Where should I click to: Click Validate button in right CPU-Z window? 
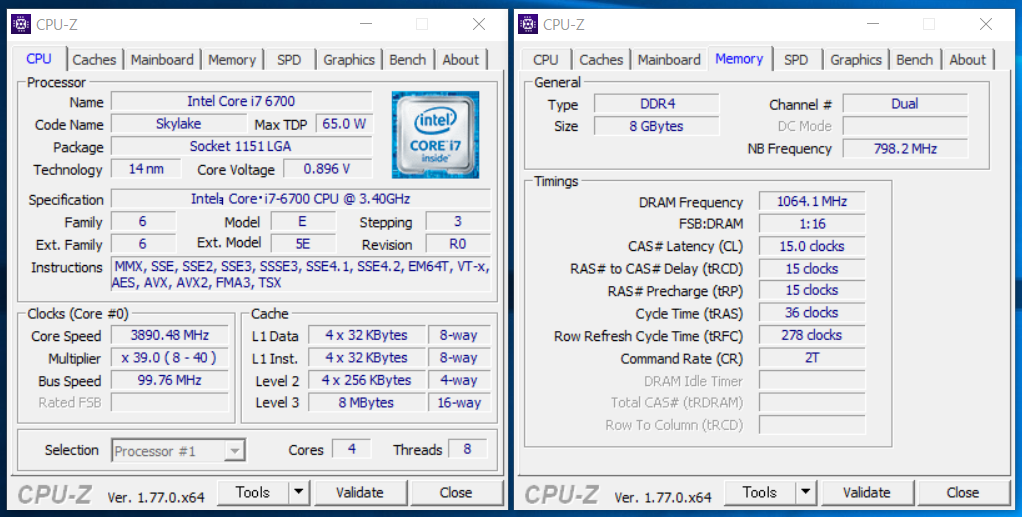(867, 492)
